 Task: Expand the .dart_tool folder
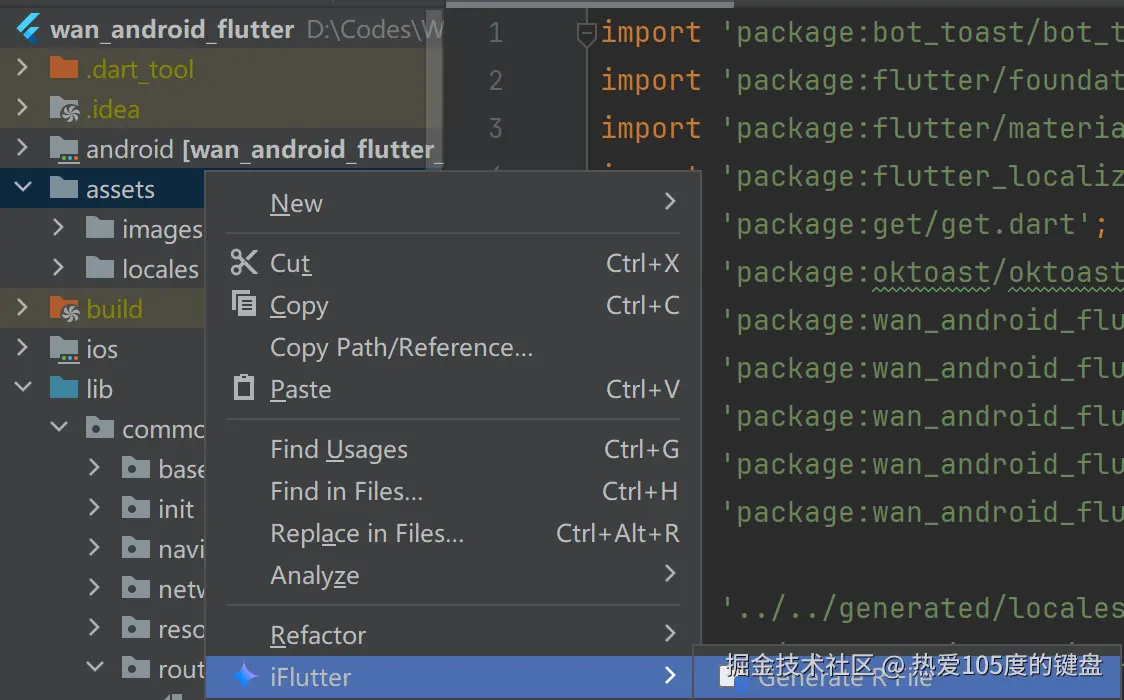pyautogui.click(x=22, y=68)
